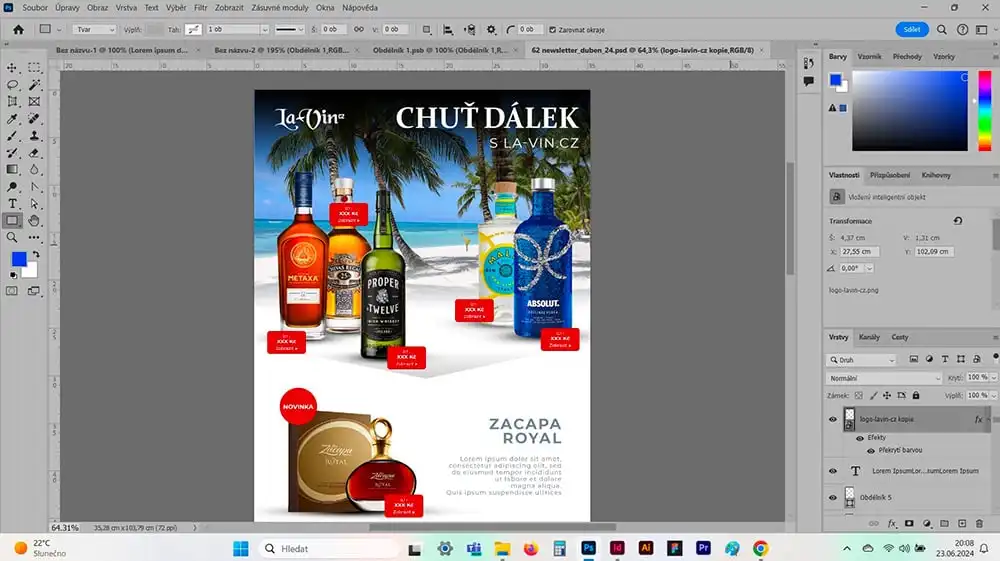Toggle lock transparent pixels
The height and width of the screenshot is (561, 1000).
point(858,395)
